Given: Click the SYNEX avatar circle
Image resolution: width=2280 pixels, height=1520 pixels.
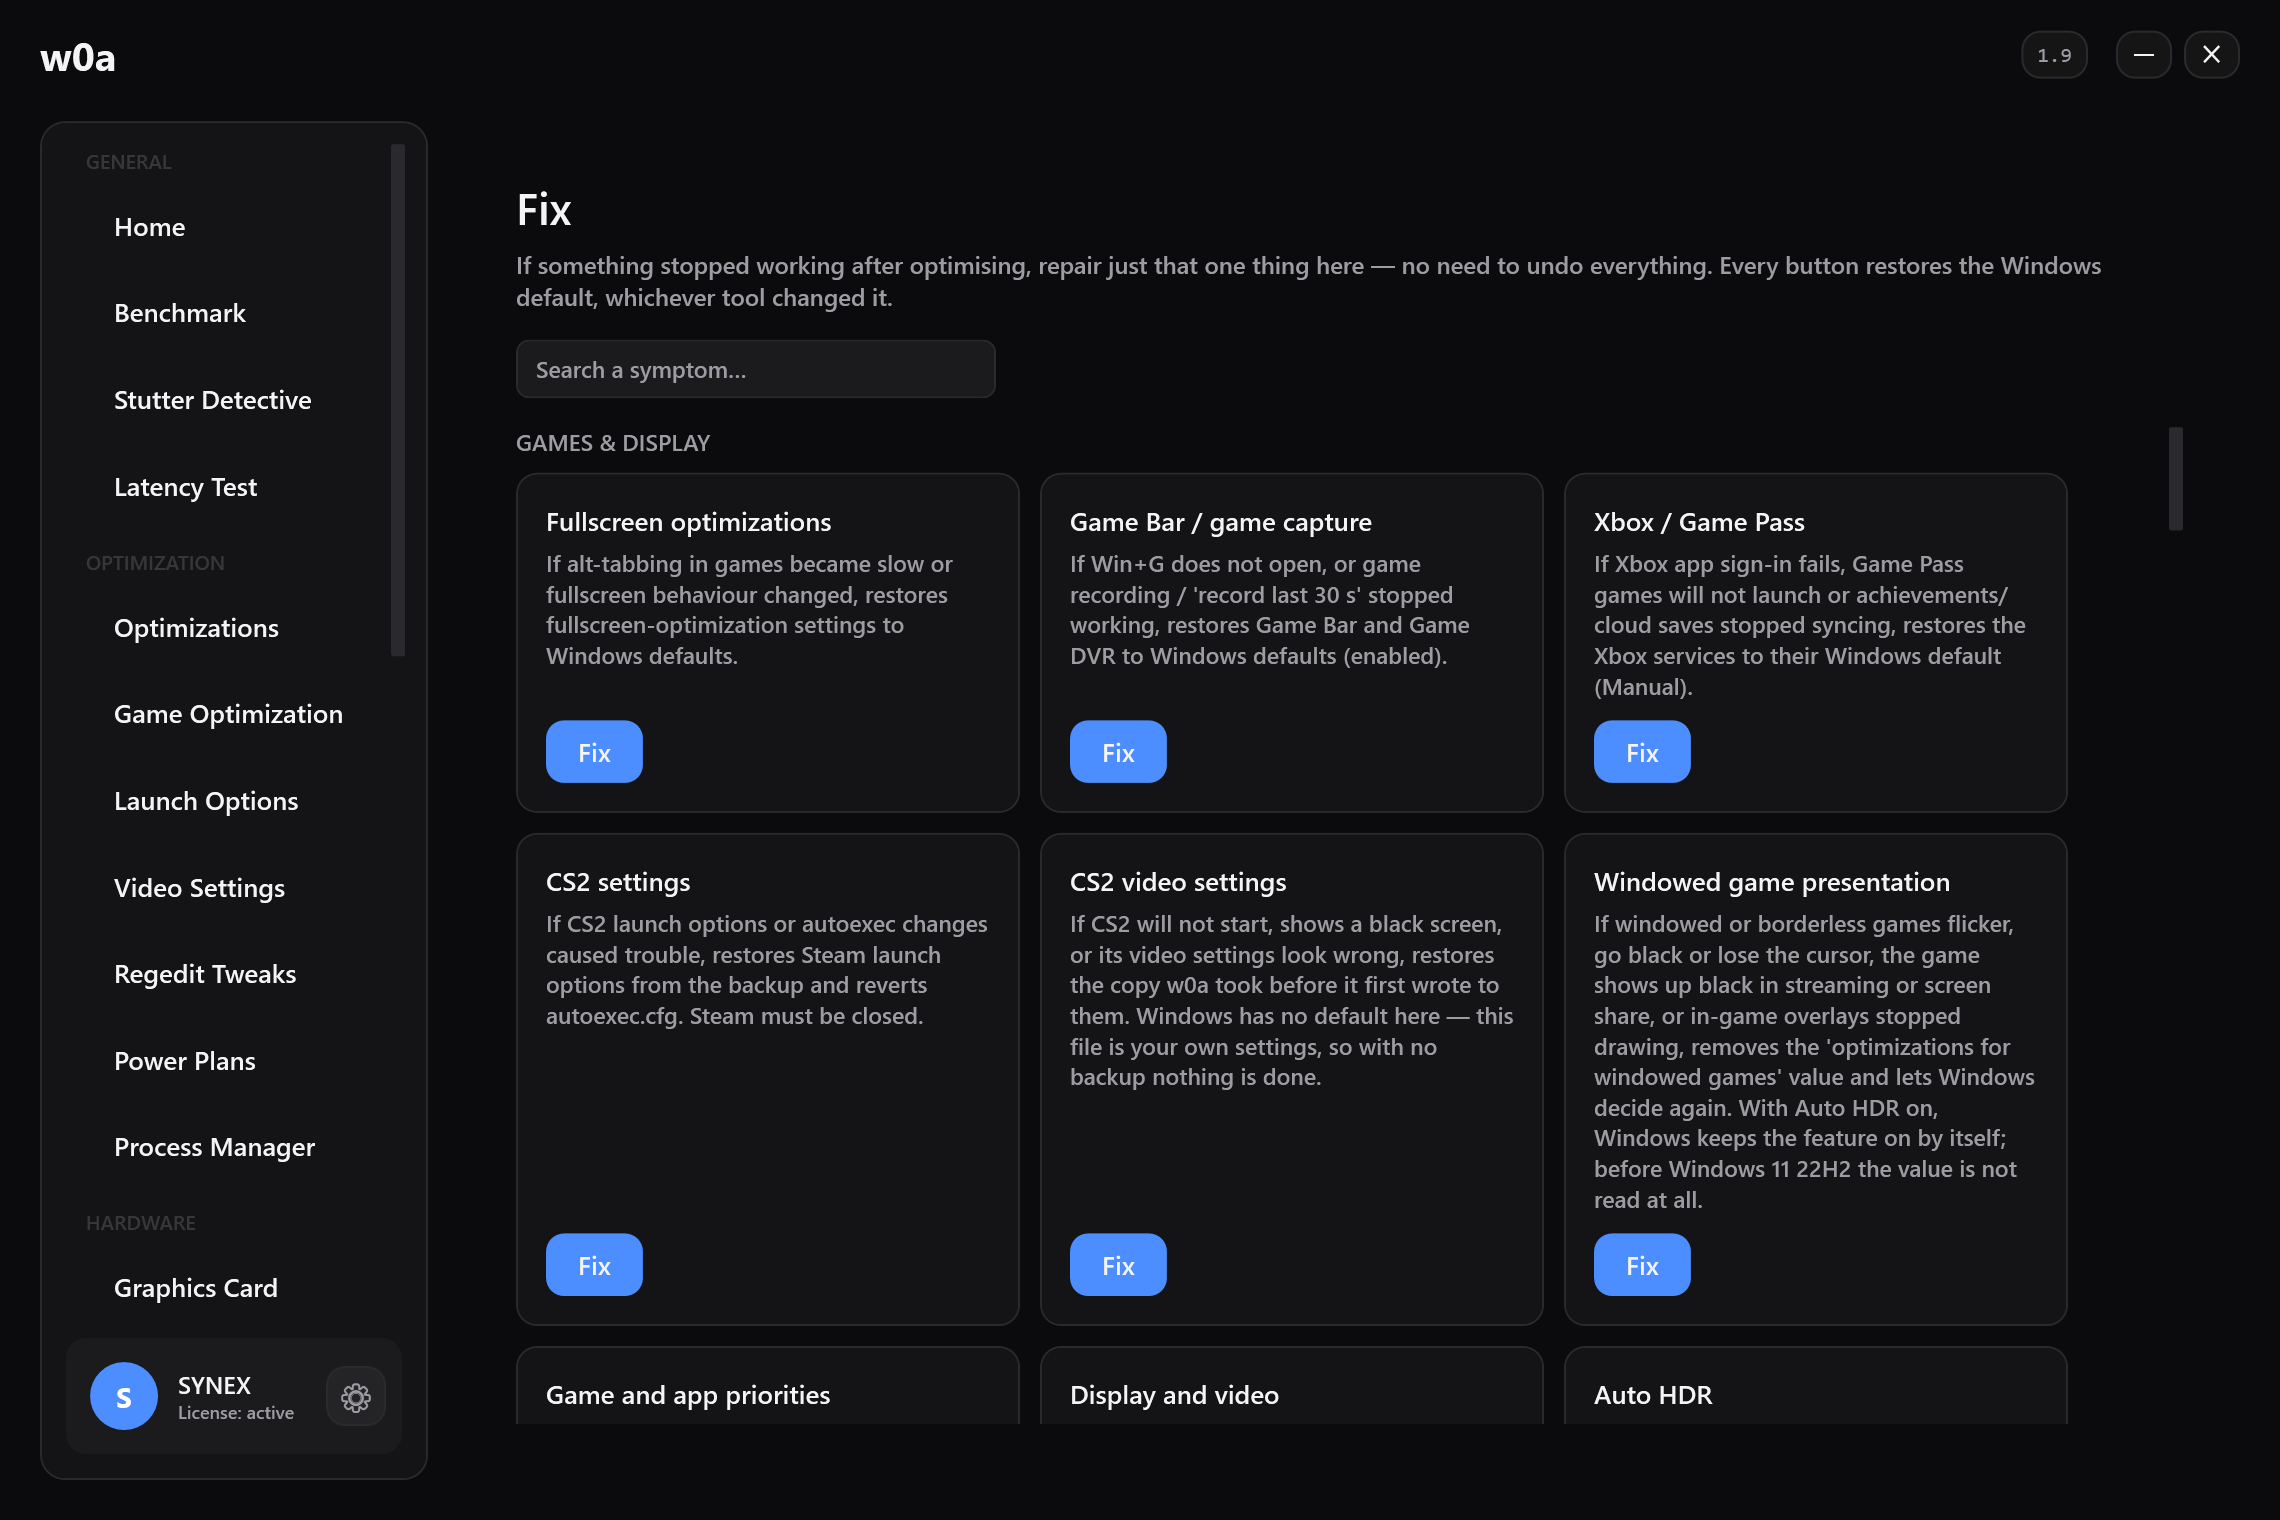Looking at the screenshot, I should click(124, 1396).
